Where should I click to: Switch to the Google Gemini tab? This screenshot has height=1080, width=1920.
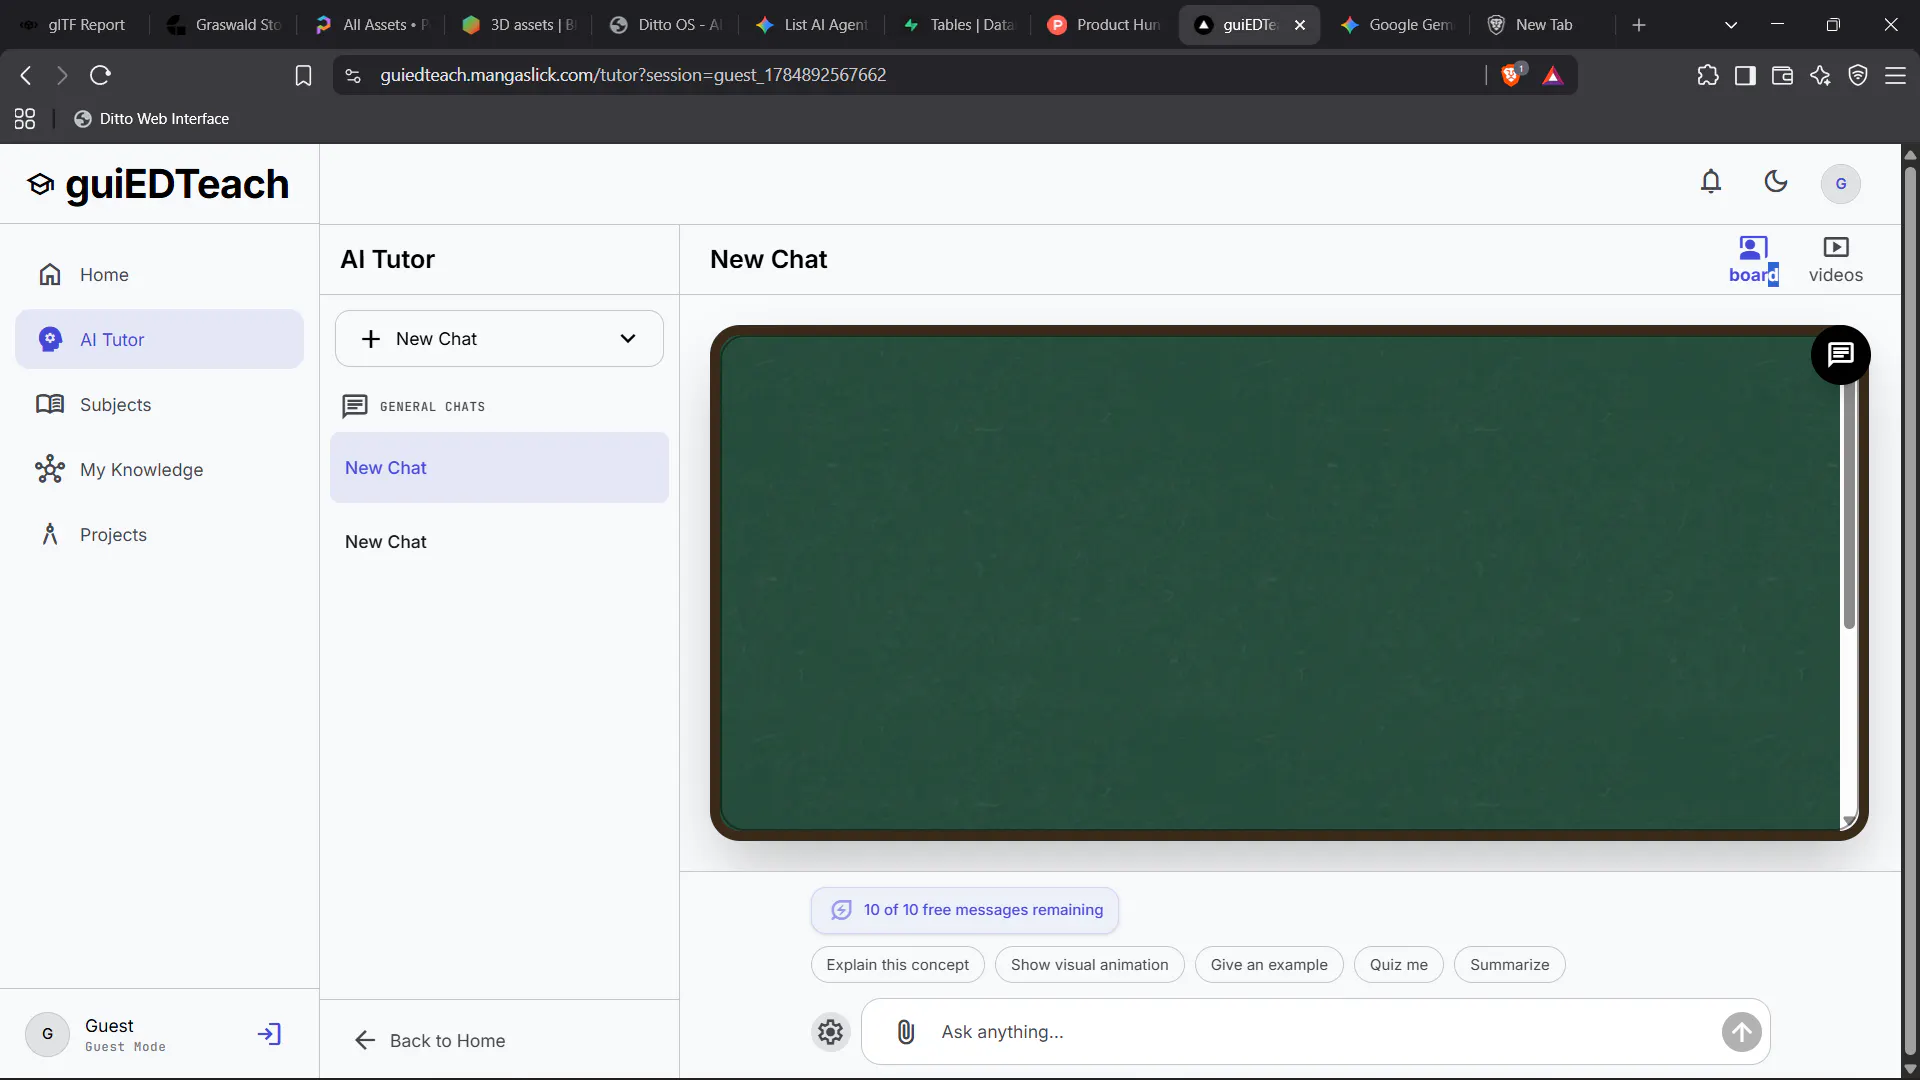pos(1398,25)
